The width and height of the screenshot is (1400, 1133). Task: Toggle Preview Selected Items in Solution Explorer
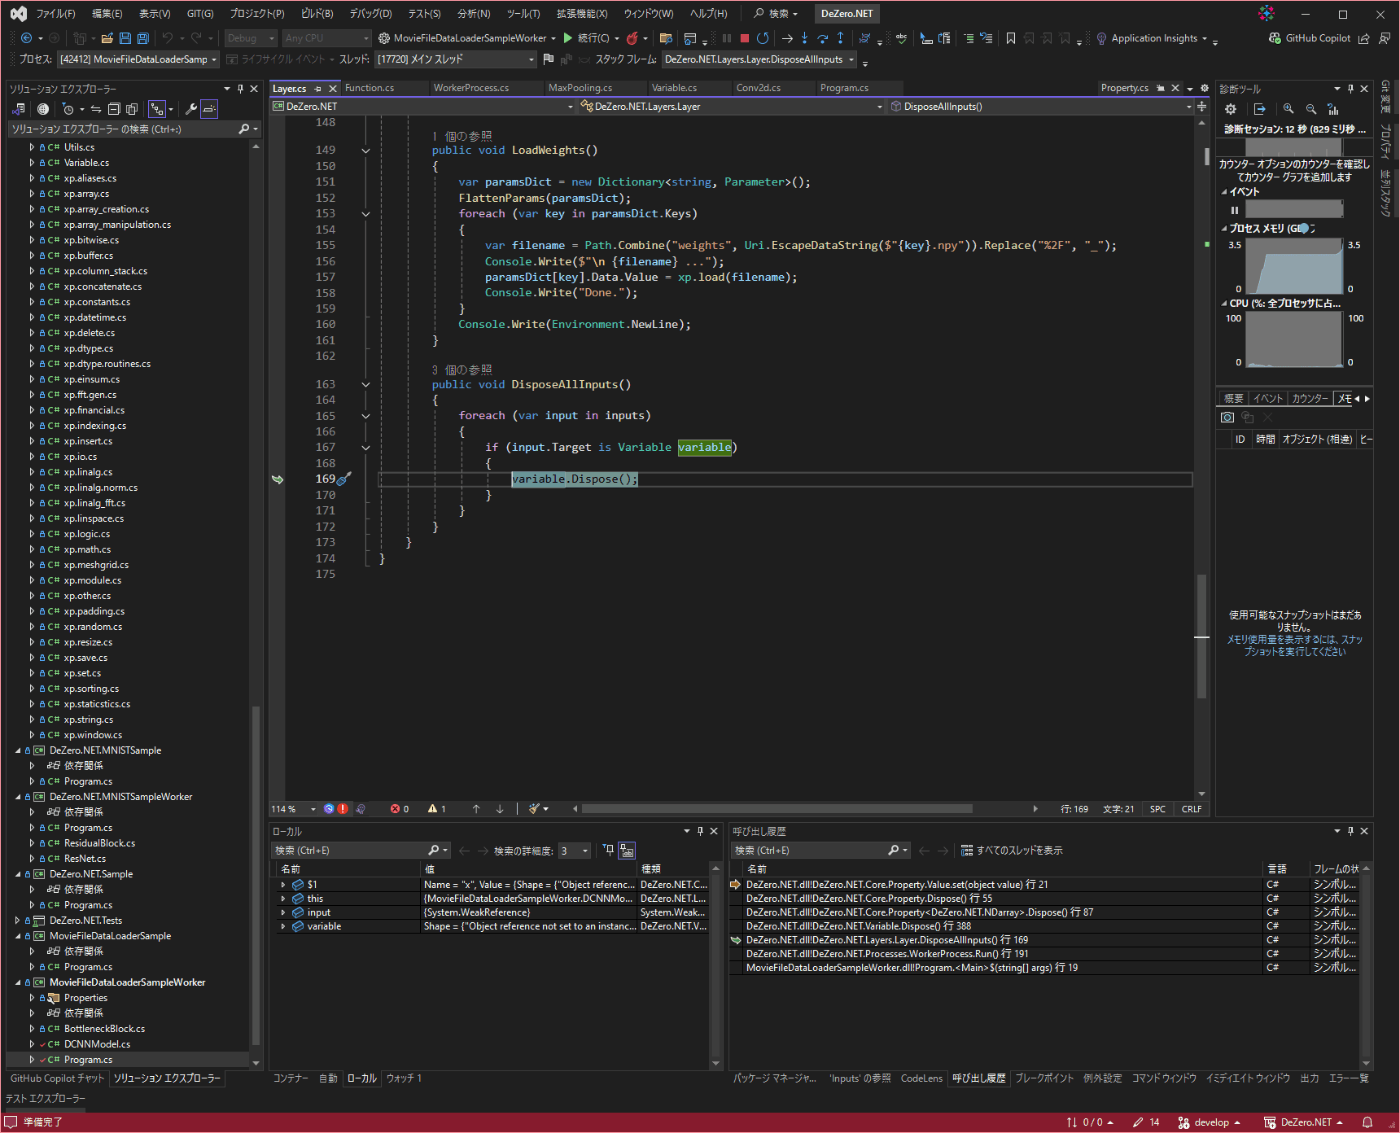[209, 109]
